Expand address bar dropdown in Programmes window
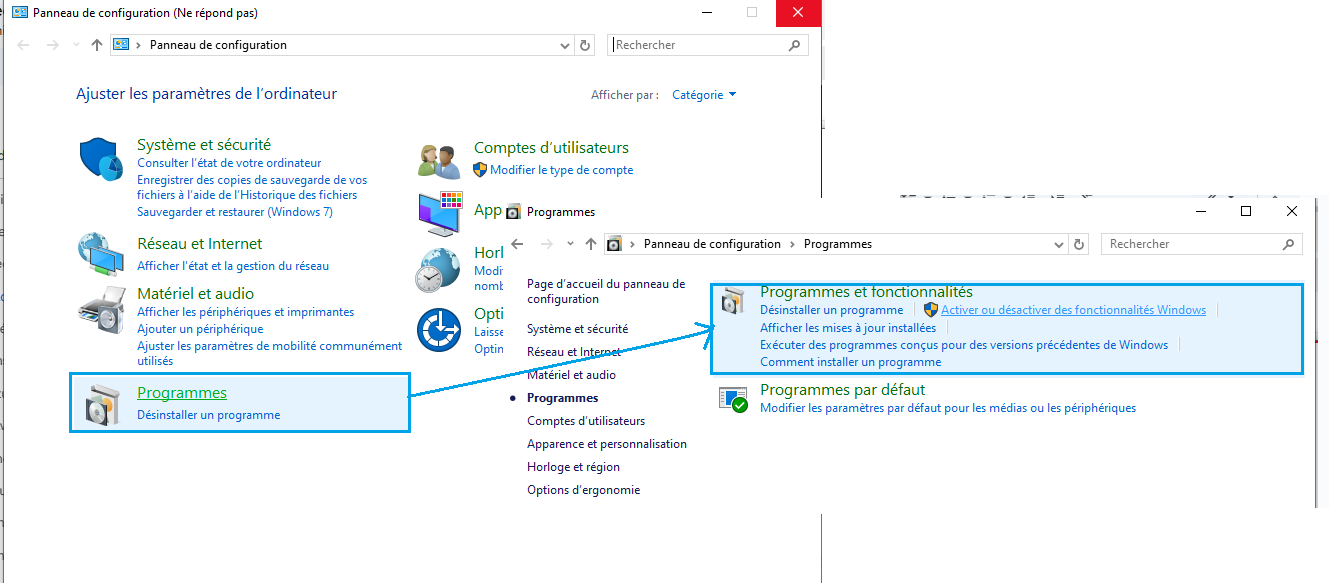Image resolution: width=1329 pixels, height=583 pixels. [x=1059, y=244]
